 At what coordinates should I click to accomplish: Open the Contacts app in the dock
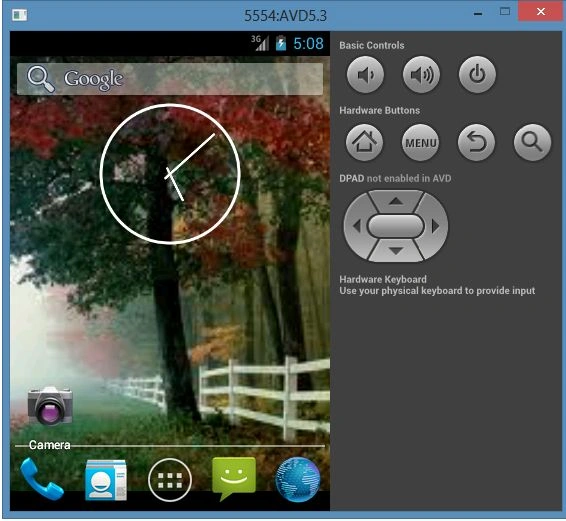106,480
